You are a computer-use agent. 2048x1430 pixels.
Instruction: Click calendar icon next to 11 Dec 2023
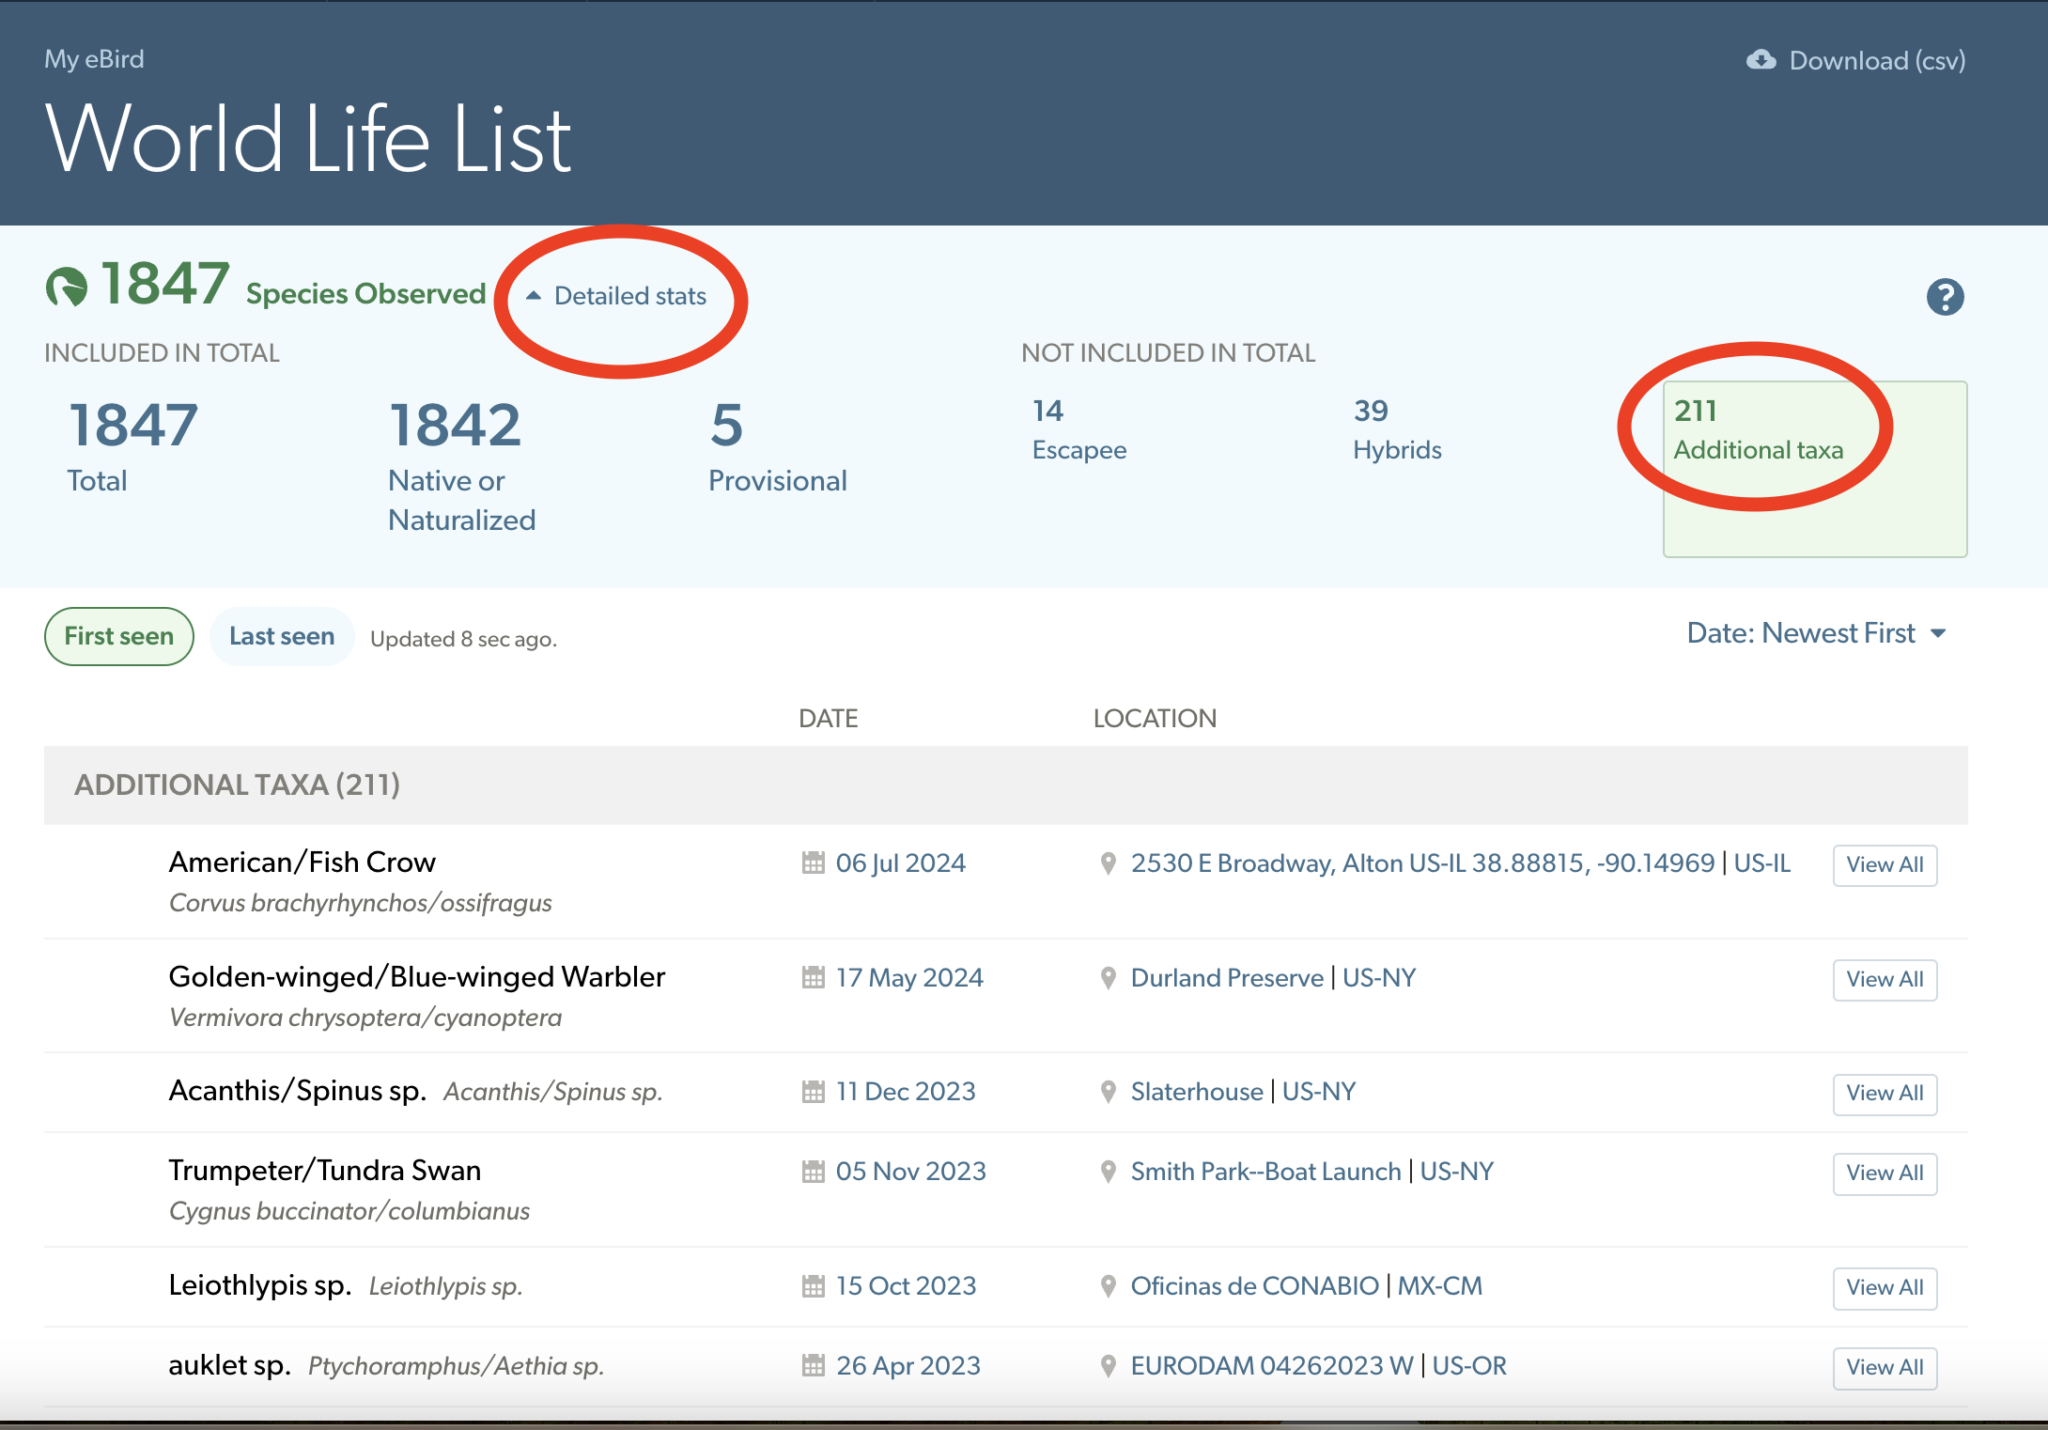[813, 1092]
